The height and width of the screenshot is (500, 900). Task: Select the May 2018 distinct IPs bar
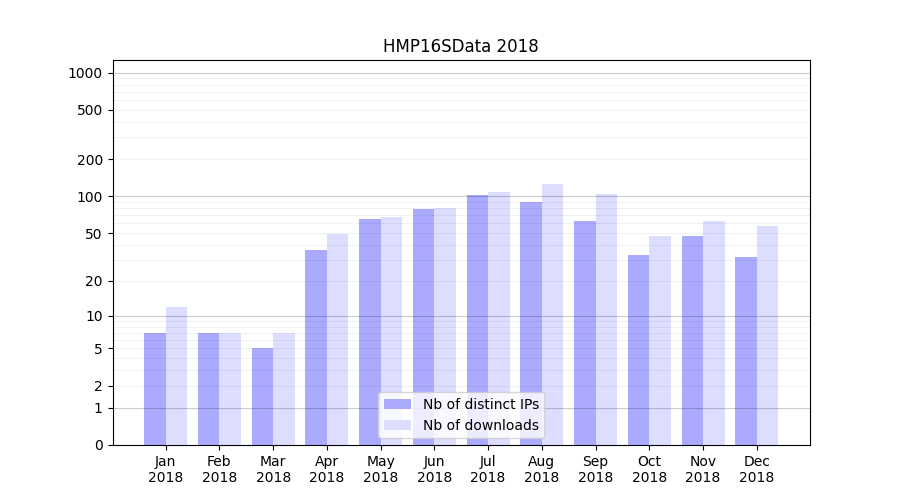click(x=370, y=332)
